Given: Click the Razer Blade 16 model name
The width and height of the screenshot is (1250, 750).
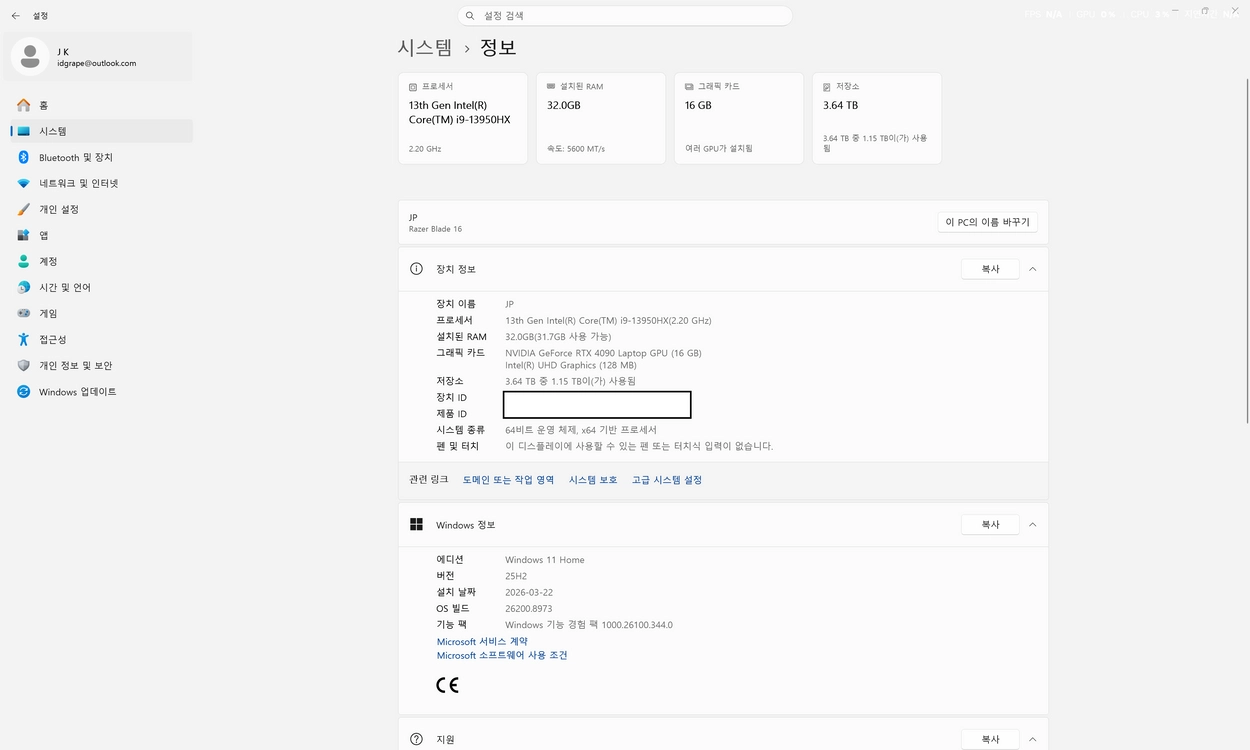Looking at the screenshot, I should (435, 229).
